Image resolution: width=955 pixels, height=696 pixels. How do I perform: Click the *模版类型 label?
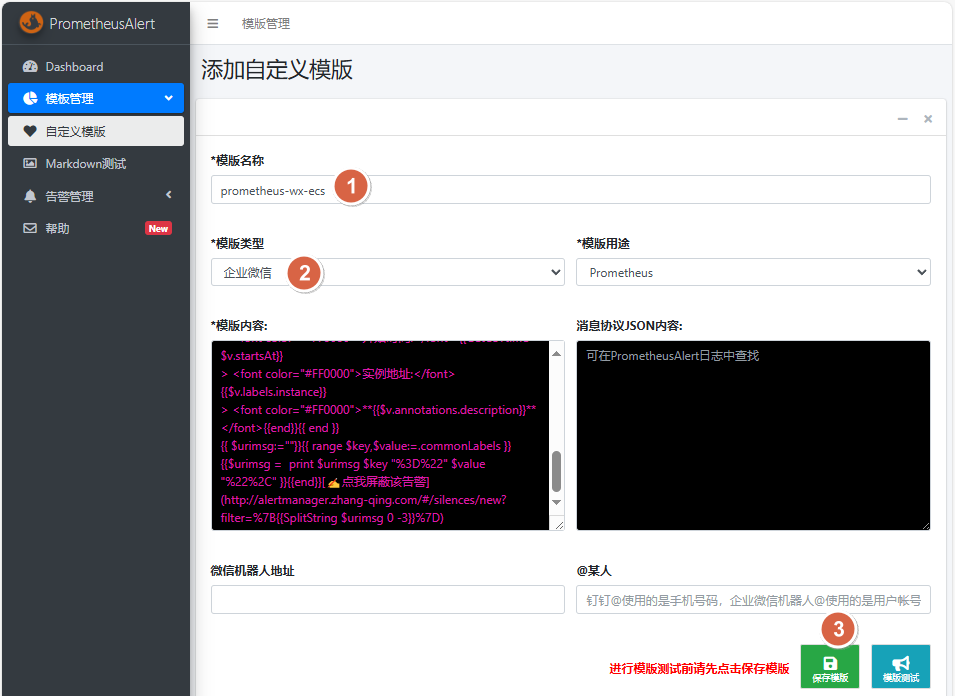pyautogui.click(x=238, y=244)
